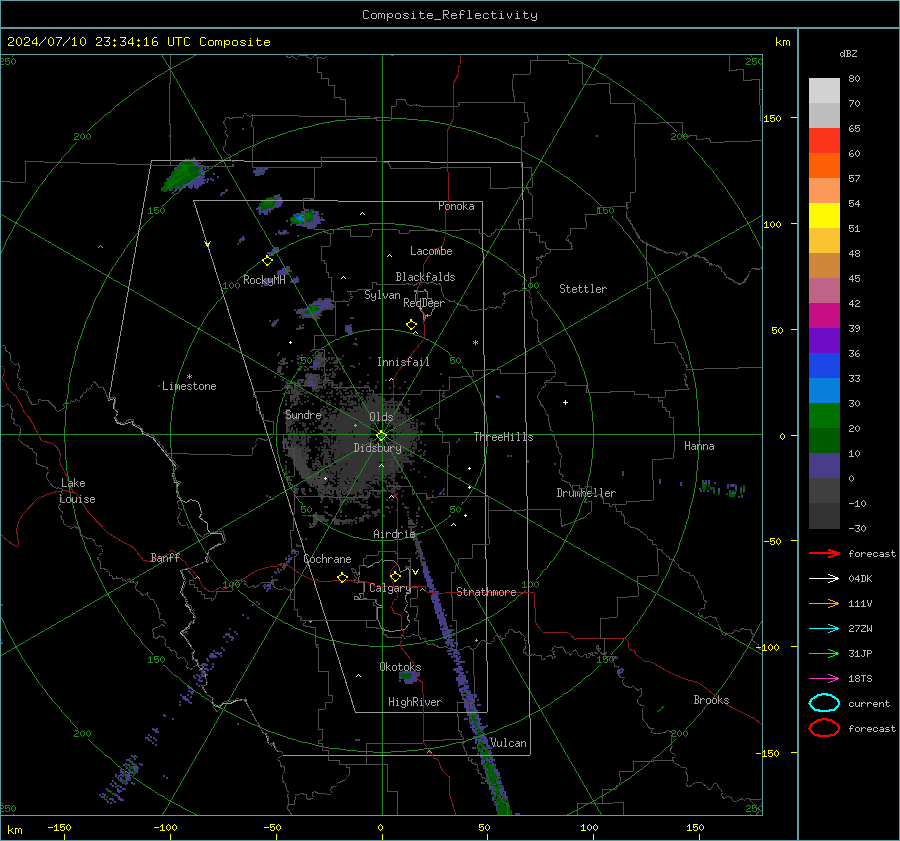Click the red forecast arrow in legend

(x=824, y=553)
